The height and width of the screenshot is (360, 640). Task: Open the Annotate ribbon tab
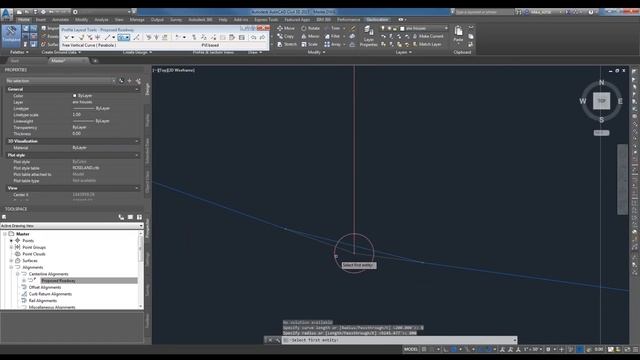60,20
